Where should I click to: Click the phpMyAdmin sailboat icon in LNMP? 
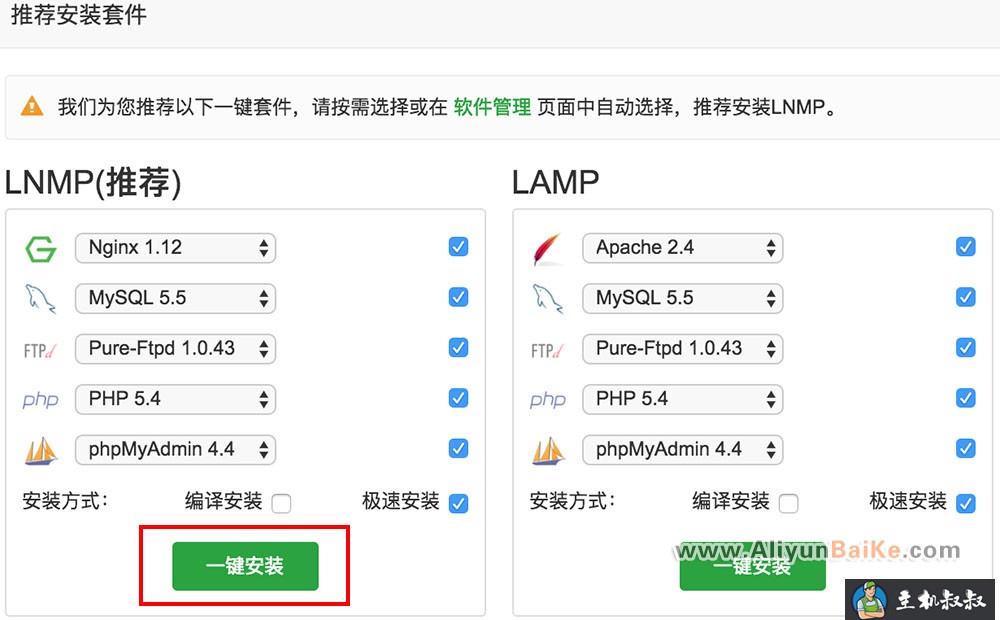point(41,450)
